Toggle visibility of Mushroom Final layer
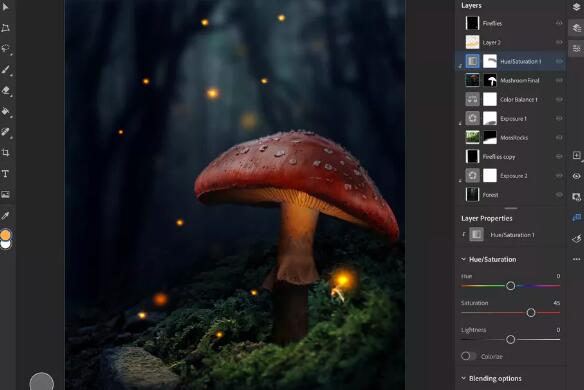584x390 pixels. [x=559, y=80]
